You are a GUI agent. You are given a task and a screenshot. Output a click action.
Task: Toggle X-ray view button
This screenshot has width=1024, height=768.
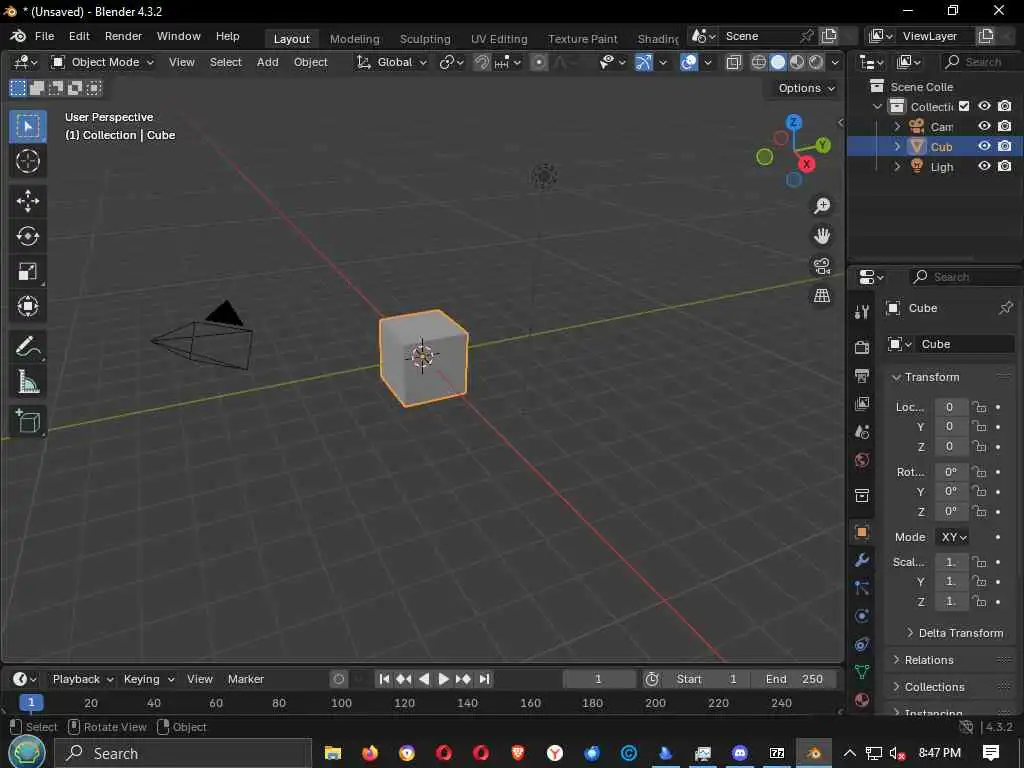(x=733, y=62)
